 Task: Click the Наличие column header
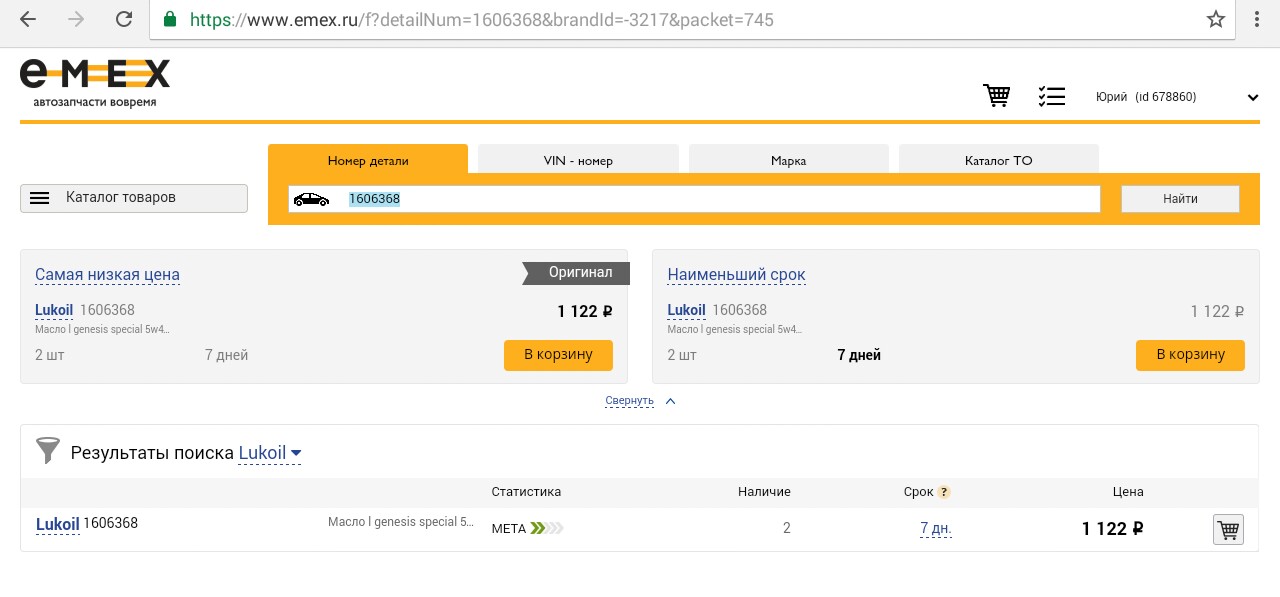point(764,492)
